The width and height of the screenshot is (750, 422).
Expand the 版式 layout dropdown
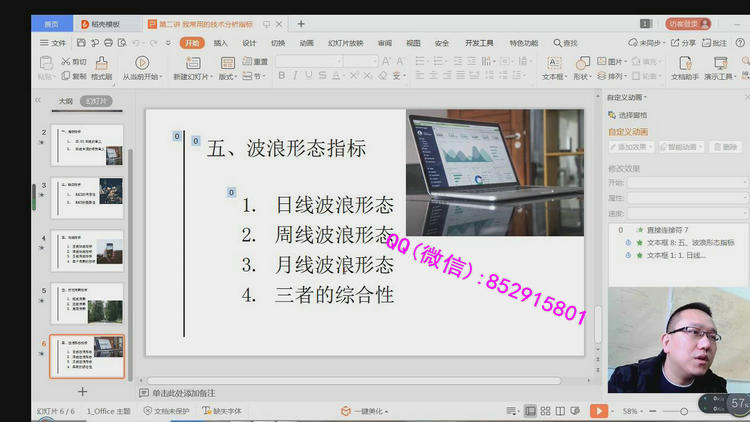229,76
